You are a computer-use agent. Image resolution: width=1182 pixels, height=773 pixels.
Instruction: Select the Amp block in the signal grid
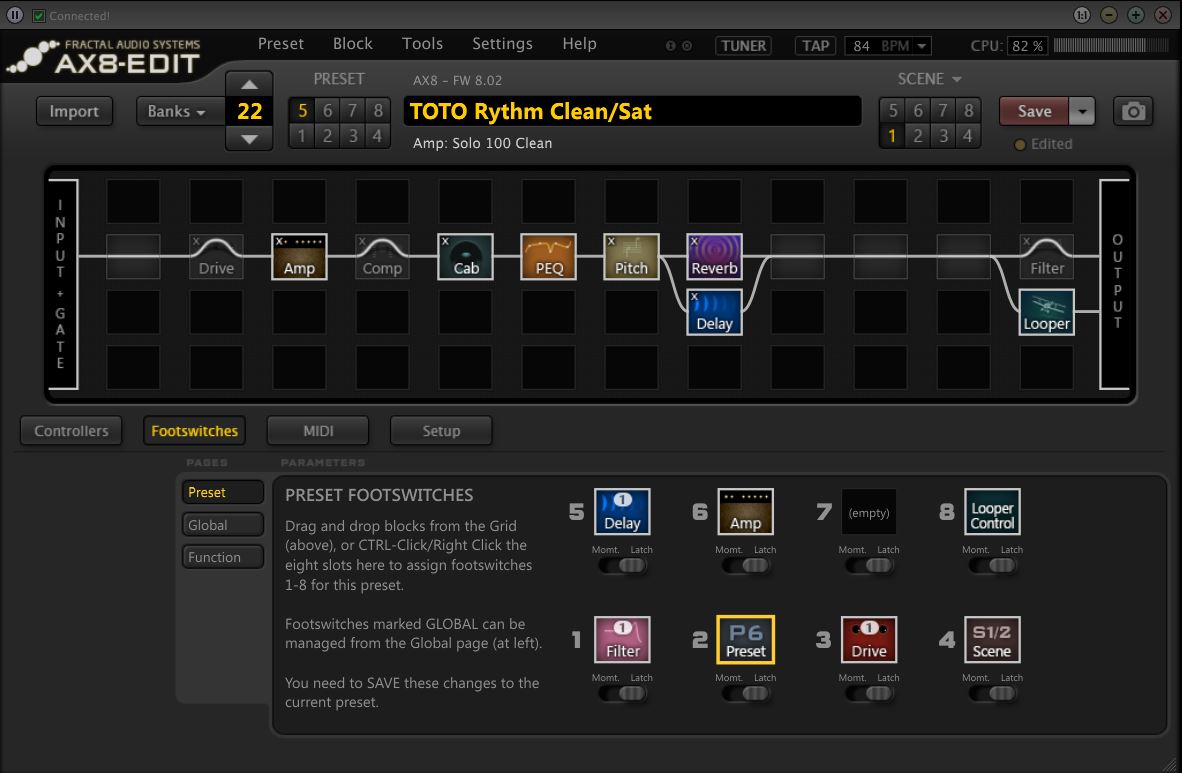pos(298,256)
